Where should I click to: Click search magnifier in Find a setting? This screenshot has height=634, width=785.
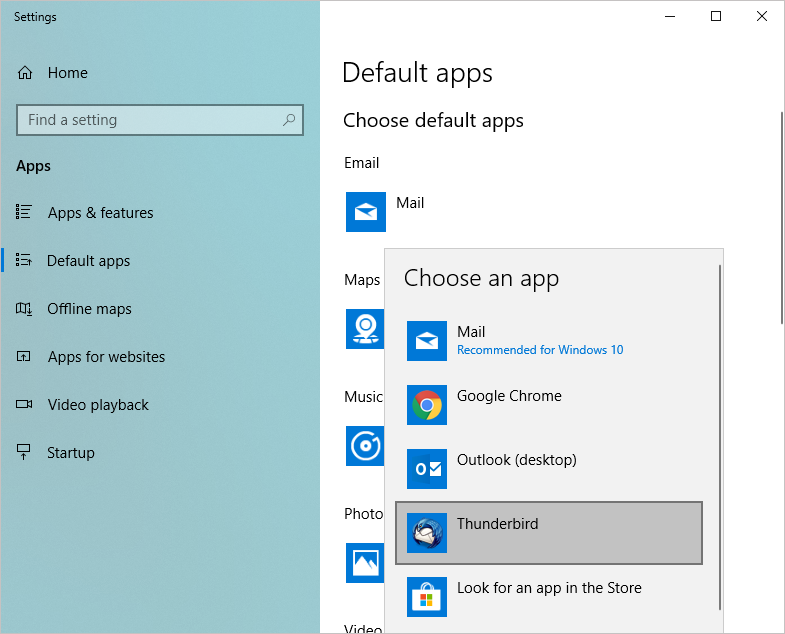289,120
